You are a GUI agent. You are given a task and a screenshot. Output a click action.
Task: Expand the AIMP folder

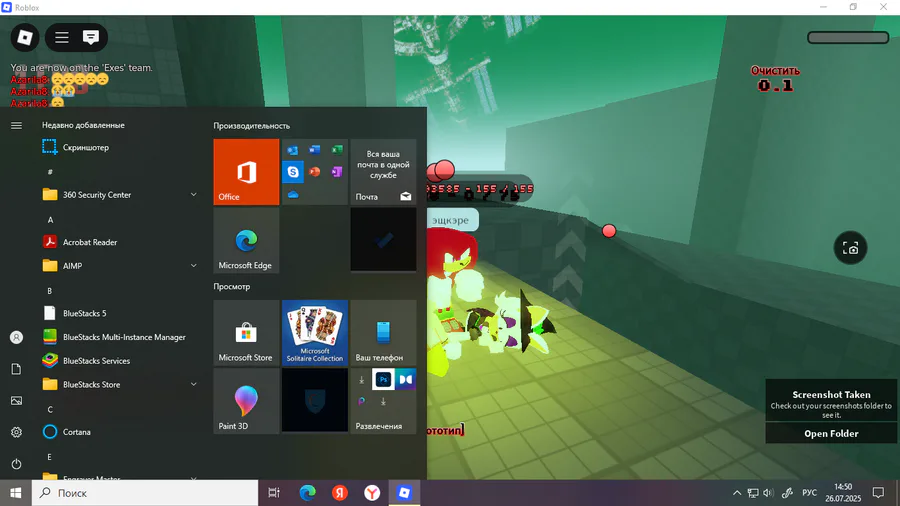pyautogui.click(x=193, y=266)
